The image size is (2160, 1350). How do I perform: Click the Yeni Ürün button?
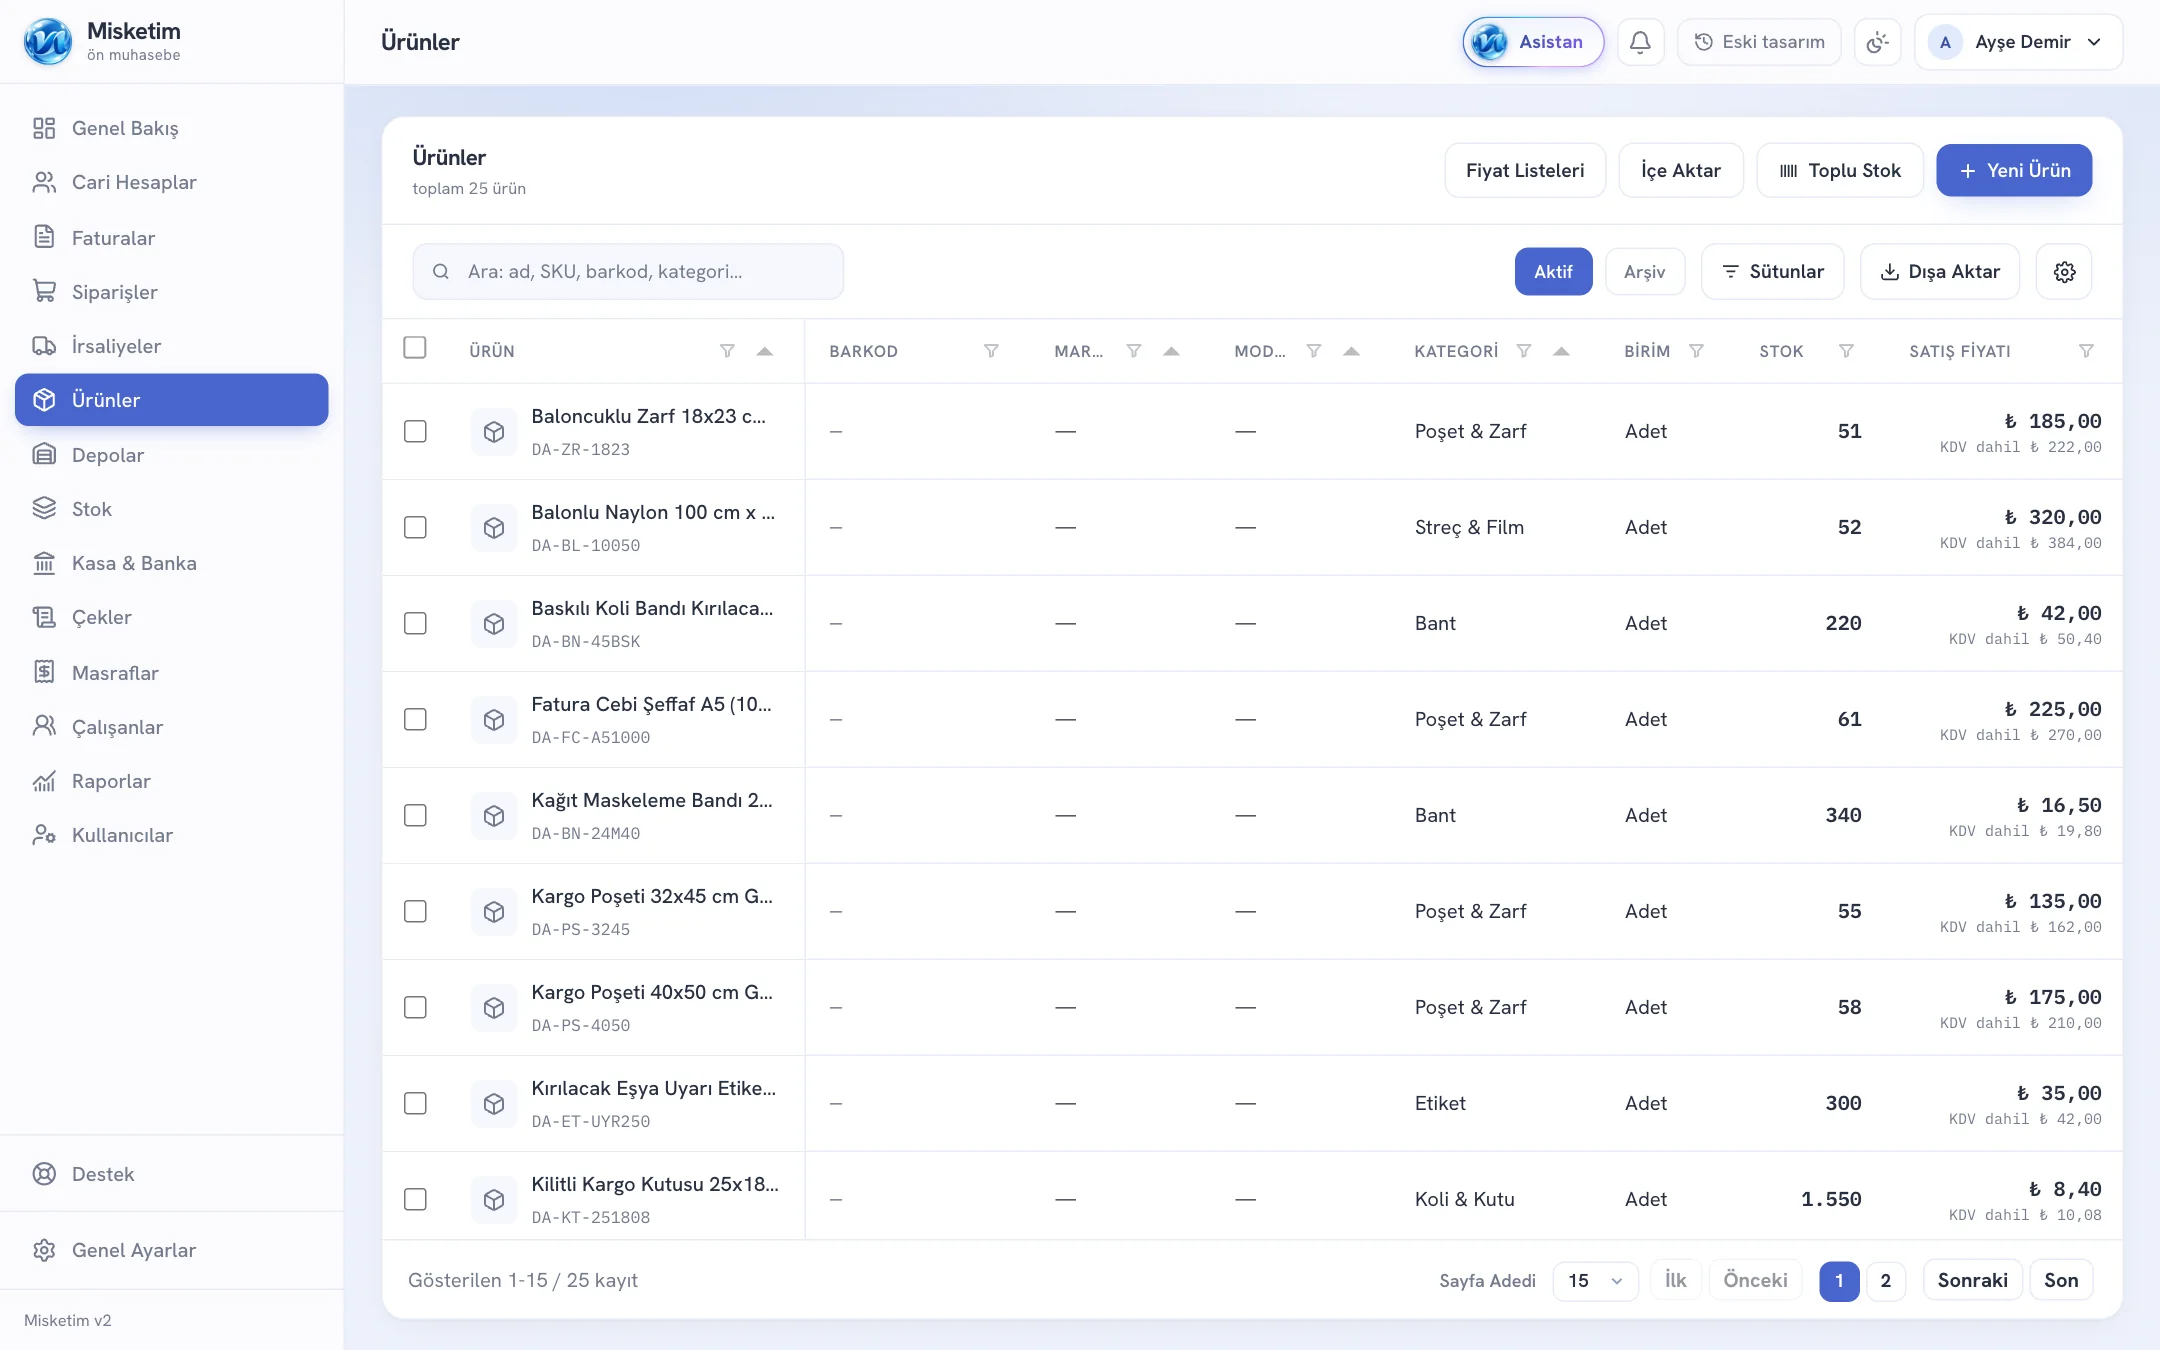[2014, 170]
